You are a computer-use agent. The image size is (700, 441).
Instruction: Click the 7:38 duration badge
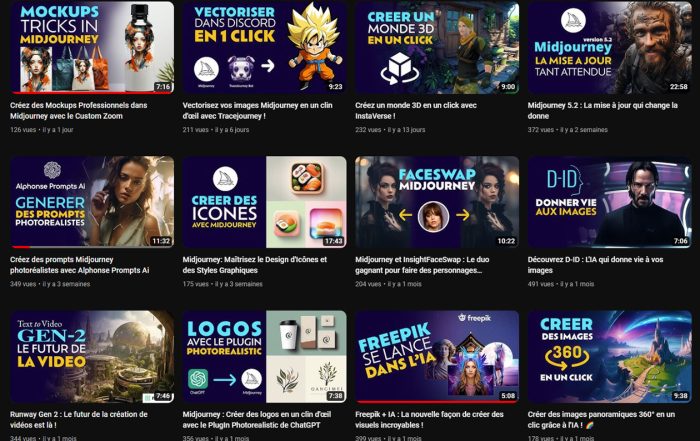[335, 396]
